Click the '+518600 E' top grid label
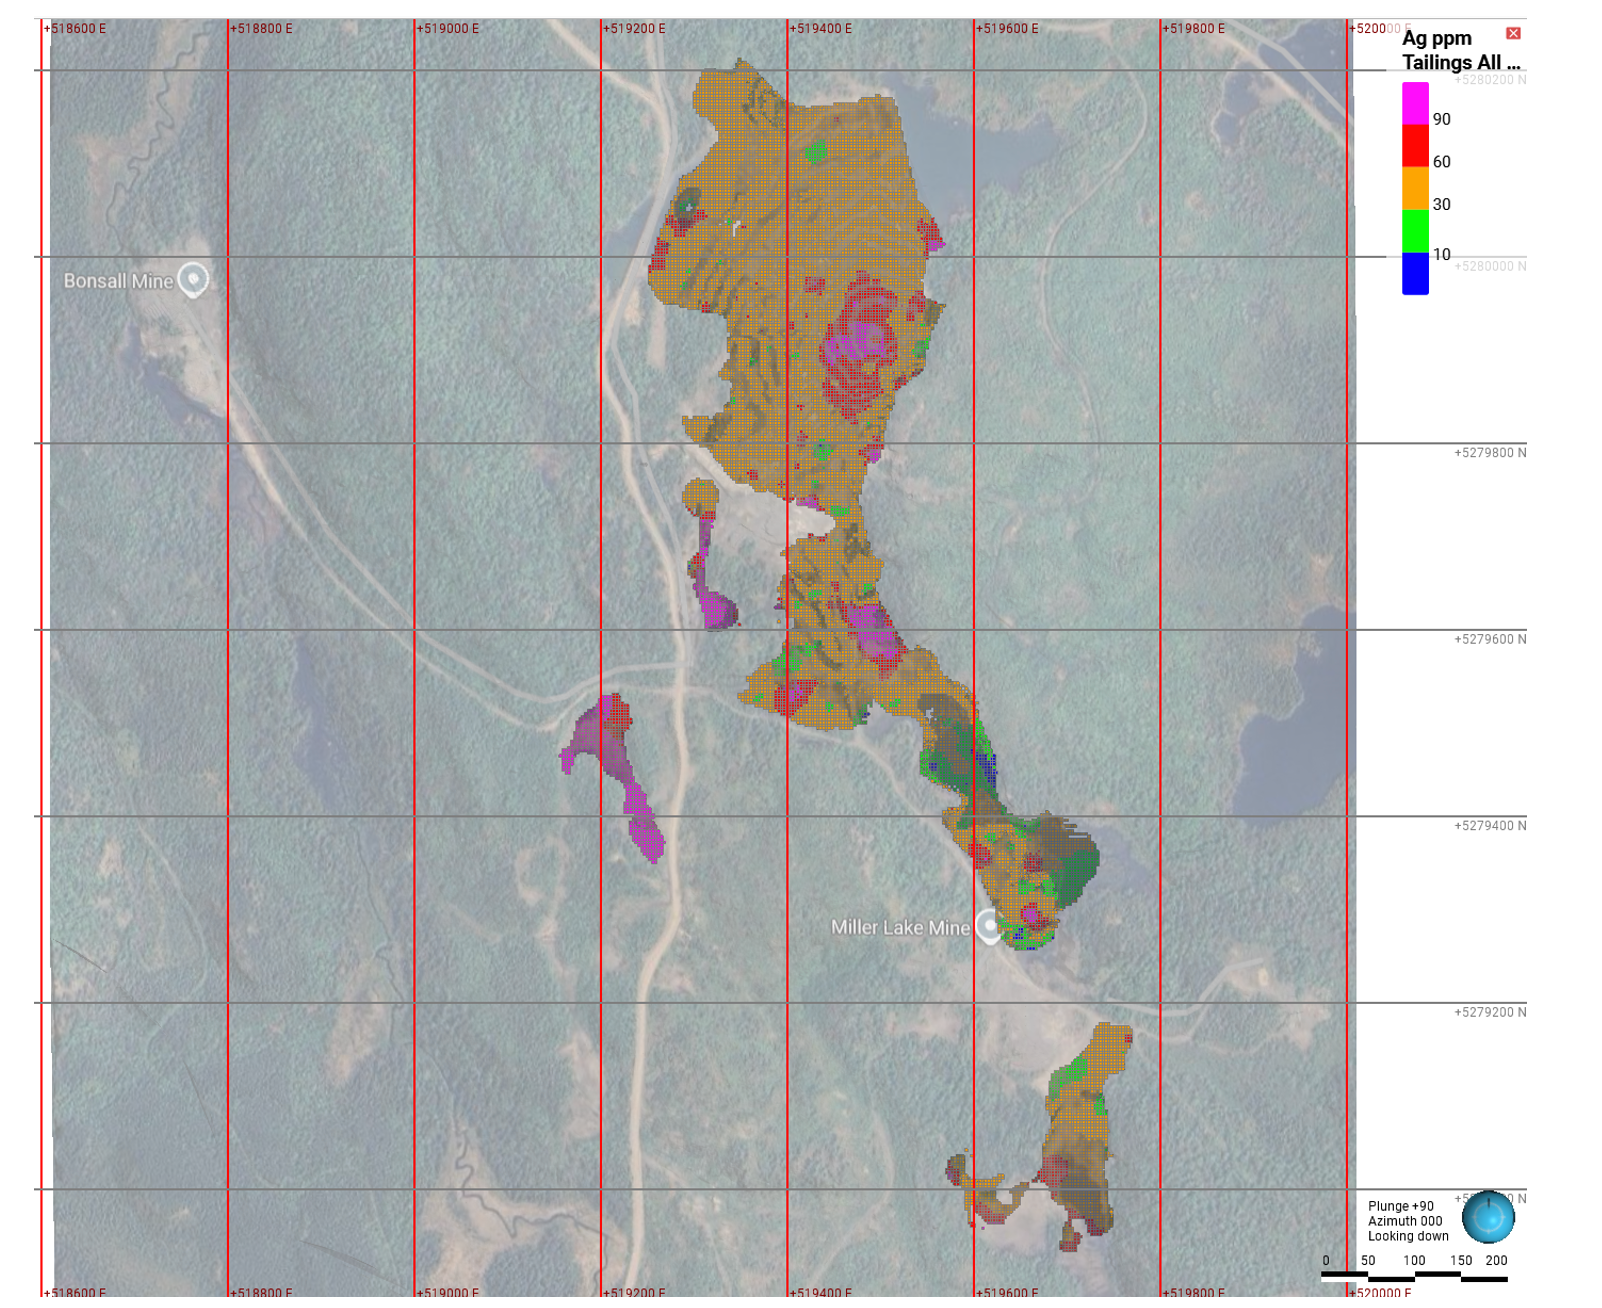The image size is (1602, 1308). pyautogui.click(x=75, y=29)
